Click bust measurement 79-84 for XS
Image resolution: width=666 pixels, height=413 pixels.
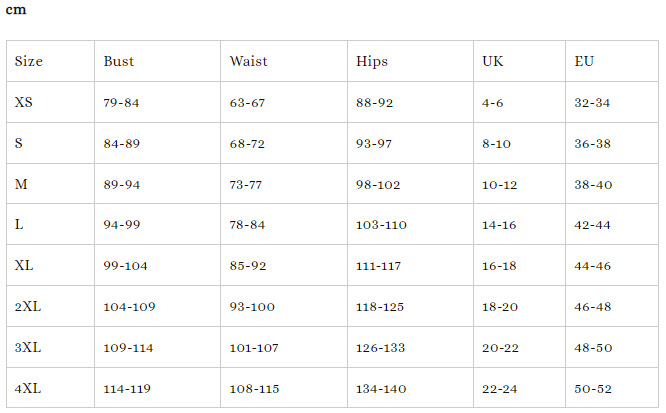(121, 102)
